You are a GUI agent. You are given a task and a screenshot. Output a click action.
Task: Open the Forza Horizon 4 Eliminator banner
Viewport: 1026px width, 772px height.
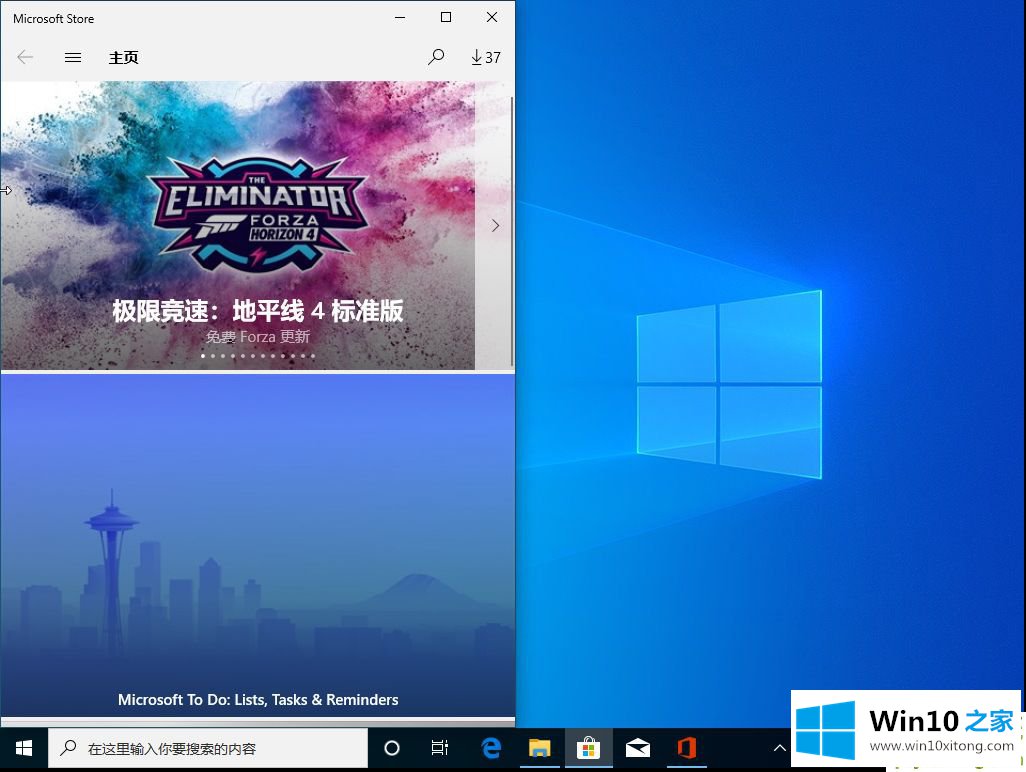coord(238,226)
